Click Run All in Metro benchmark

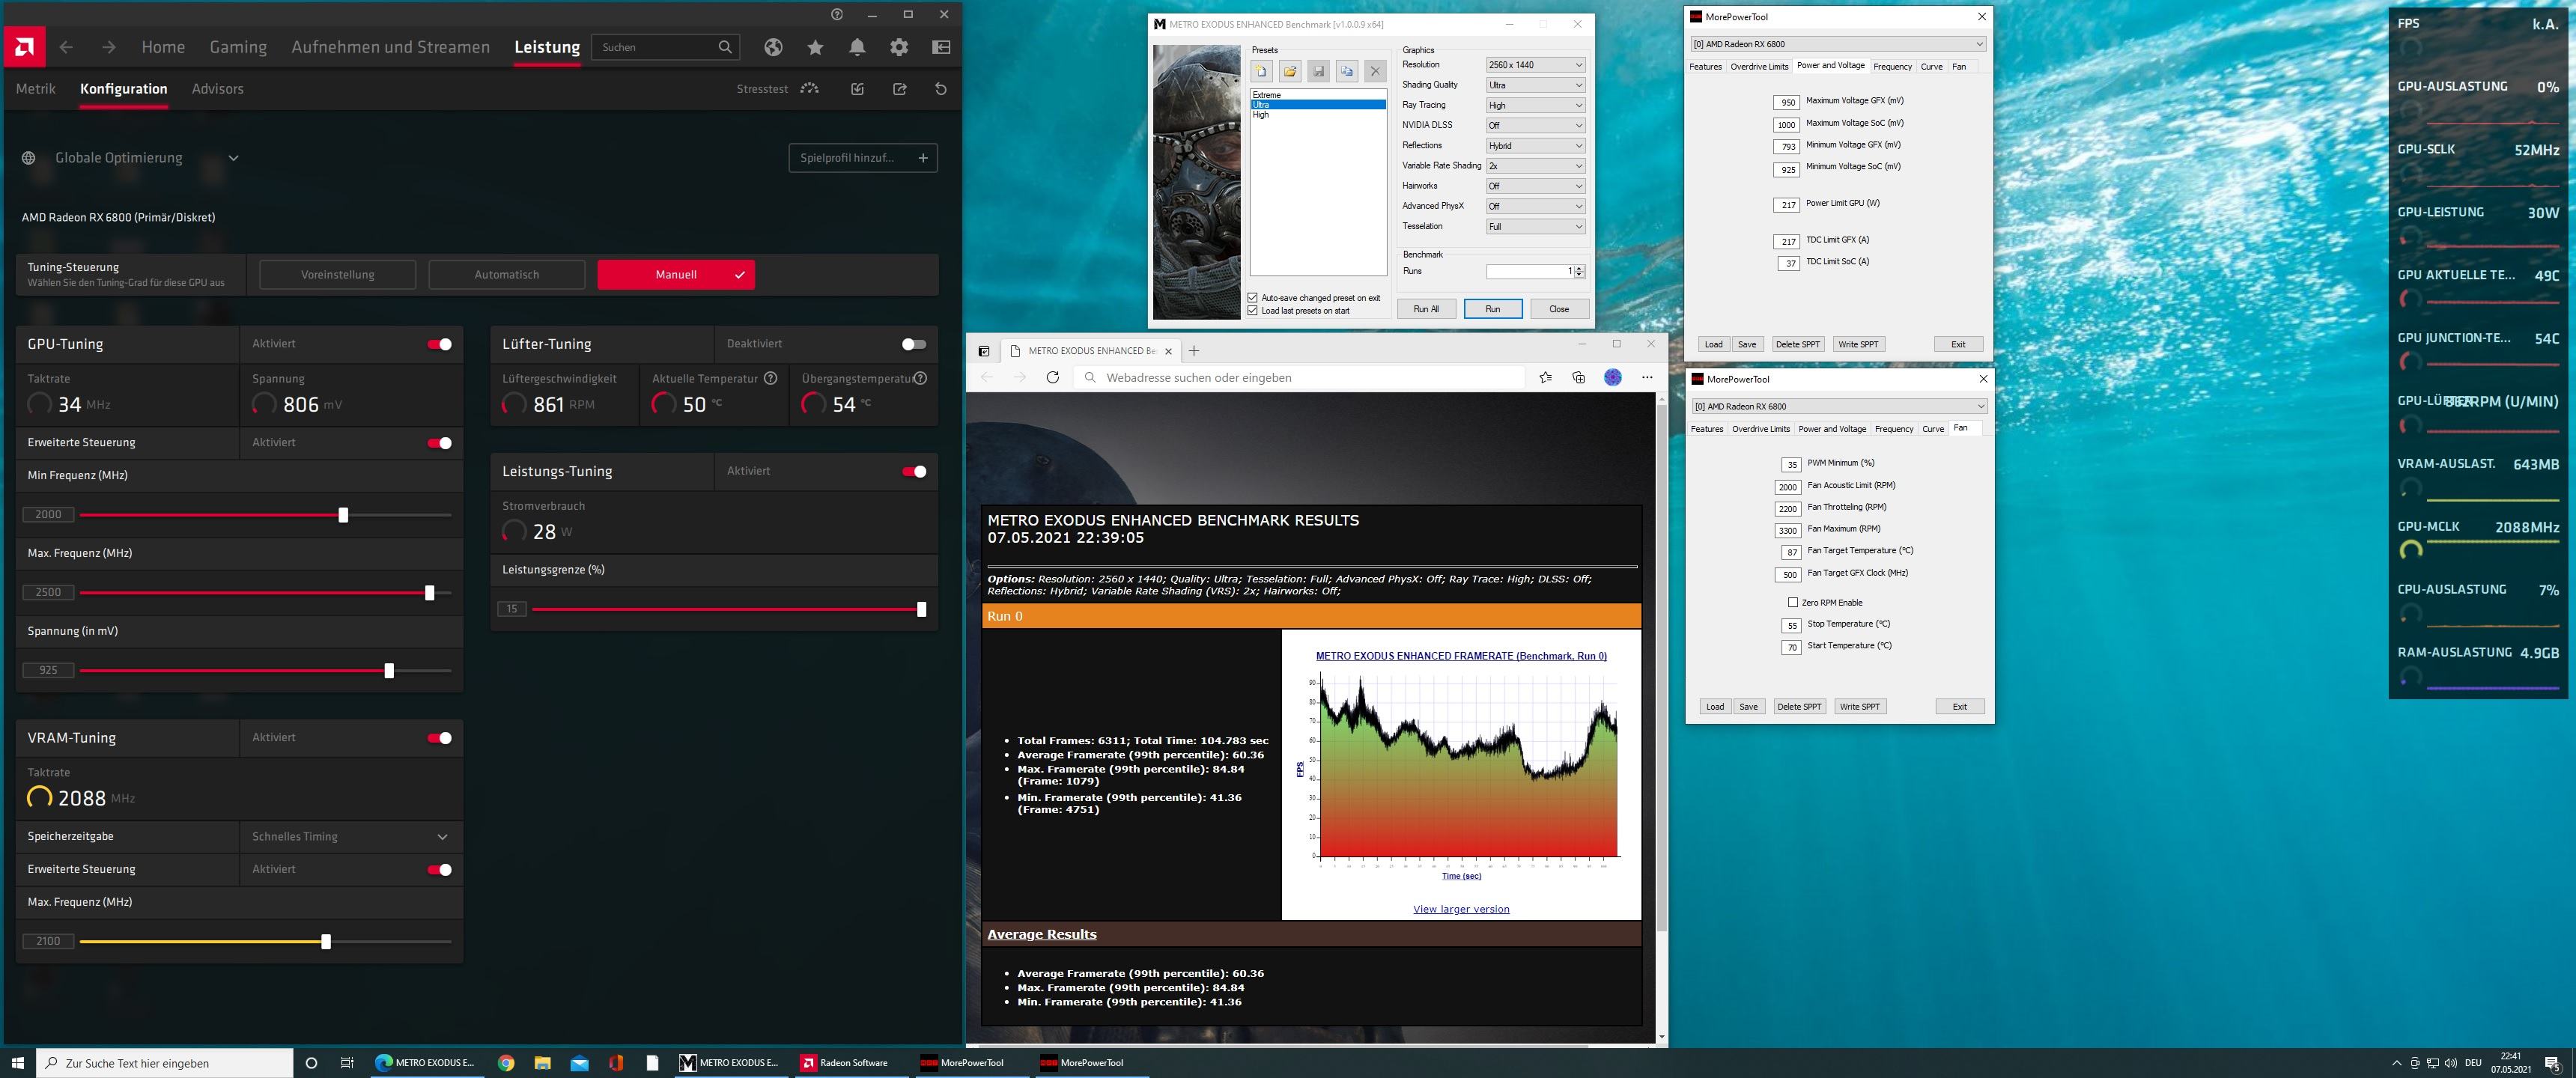pos(1426,309)
